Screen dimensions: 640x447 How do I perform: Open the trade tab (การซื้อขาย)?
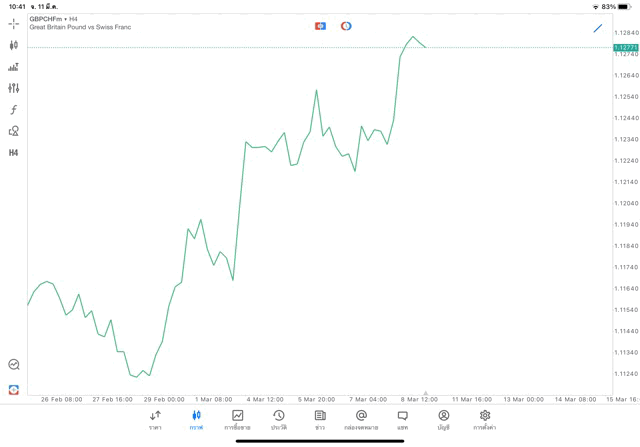[237, 419]
